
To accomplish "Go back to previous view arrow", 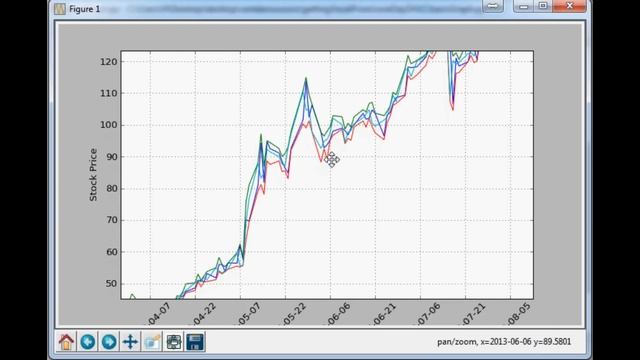I will pos(88,342).
